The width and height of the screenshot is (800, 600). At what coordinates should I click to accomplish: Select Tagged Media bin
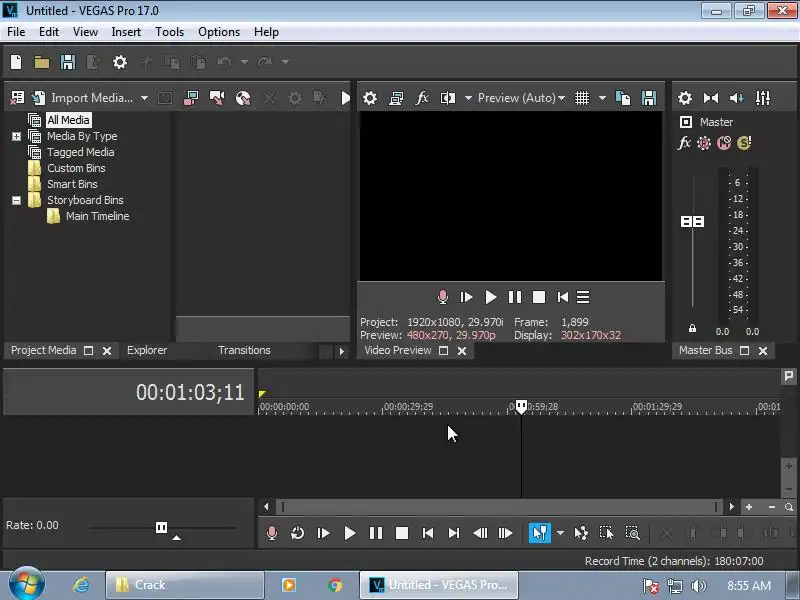[81, 152]
